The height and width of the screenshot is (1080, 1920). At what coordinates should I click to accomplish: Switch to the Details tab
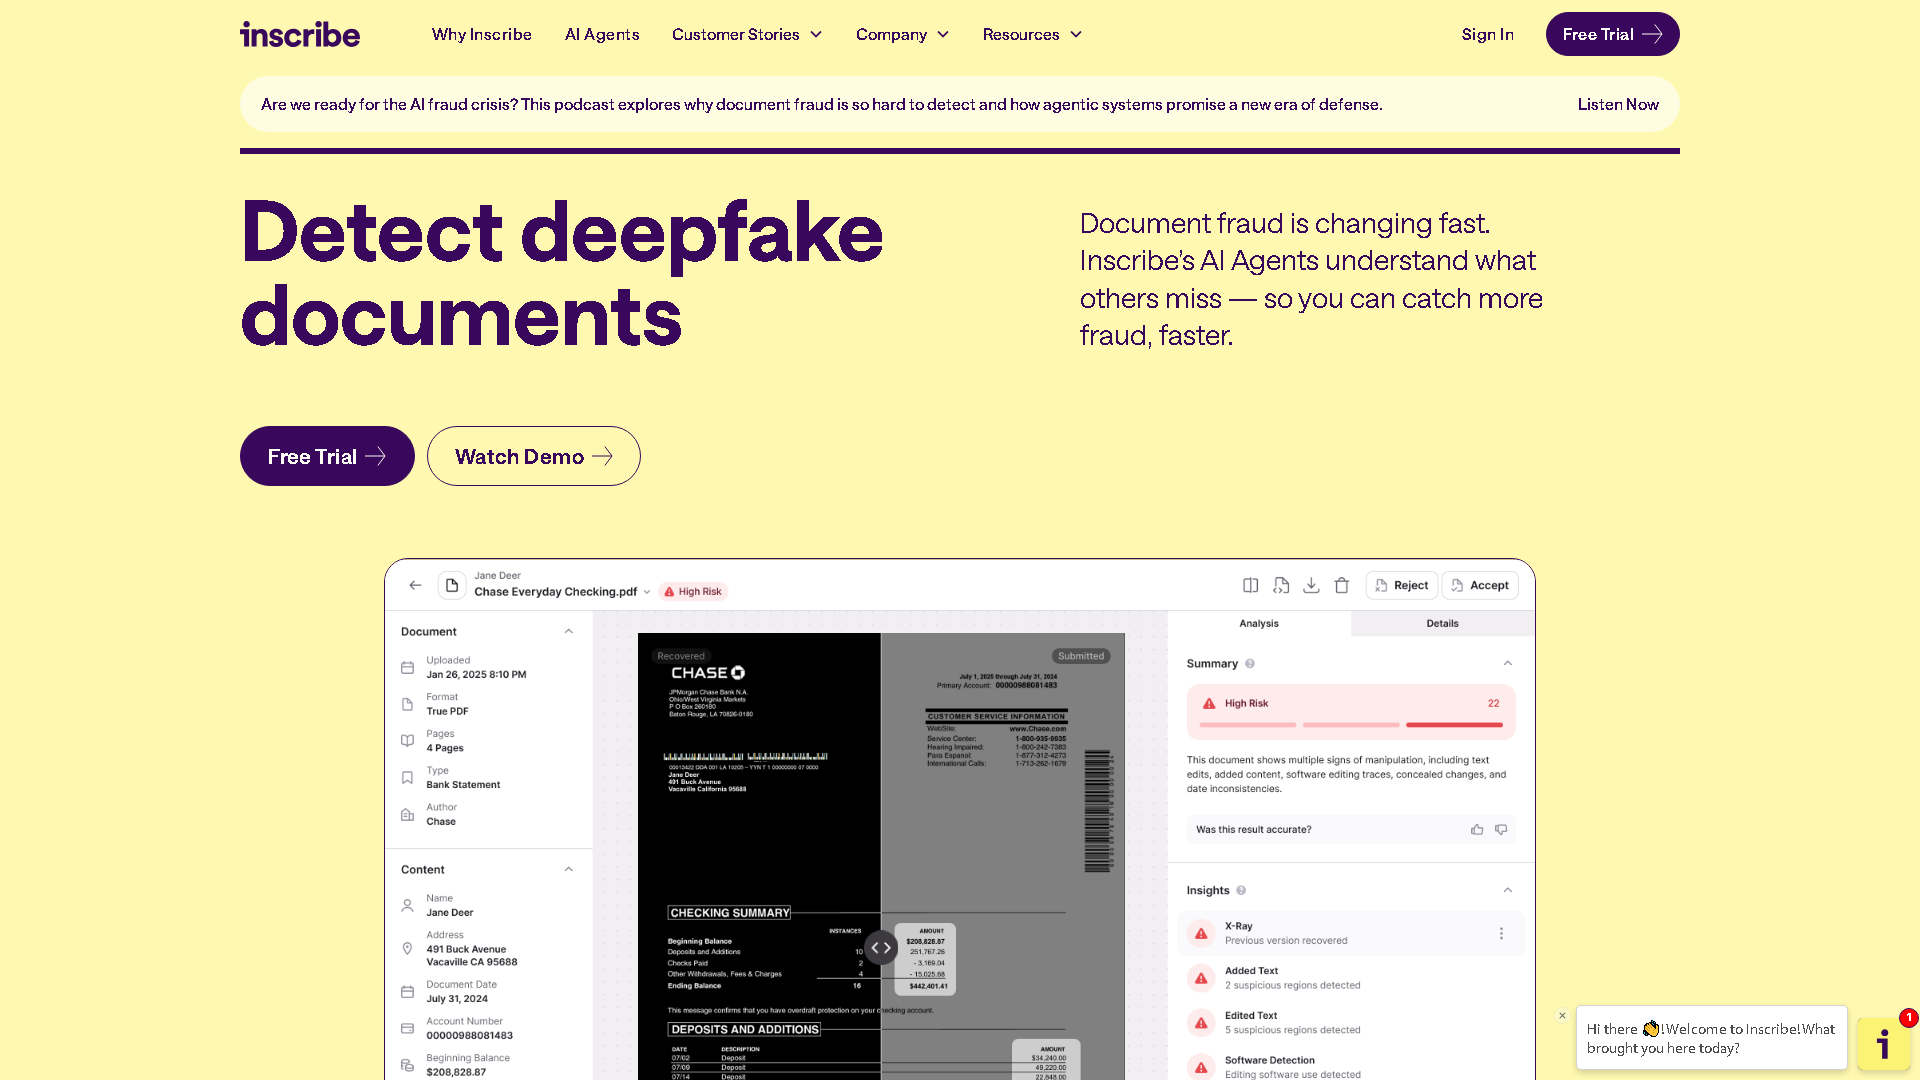[1442, 623]
